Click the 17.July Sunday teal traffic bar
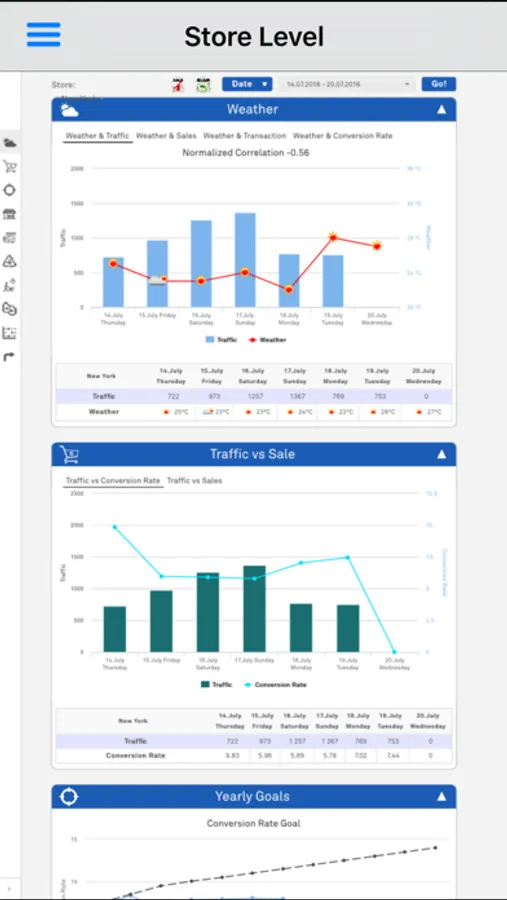 [254, 609]
